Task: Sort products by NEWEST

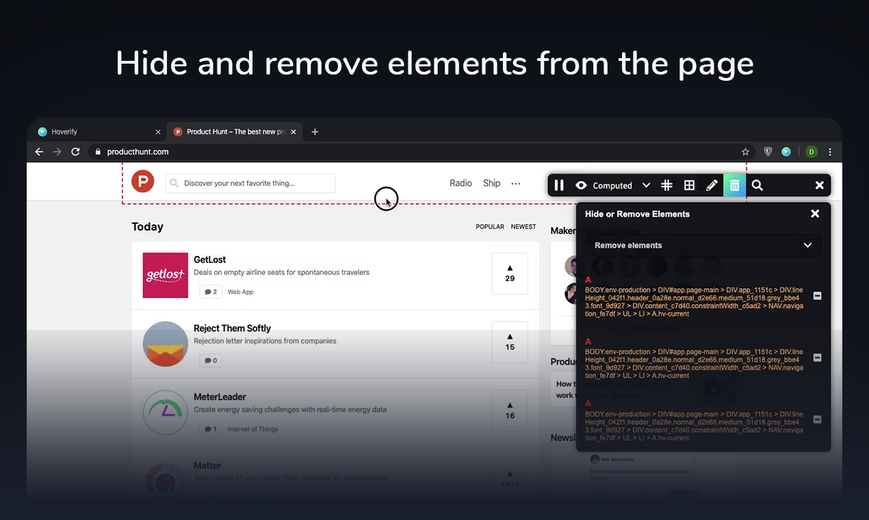Action: point(523,226)
